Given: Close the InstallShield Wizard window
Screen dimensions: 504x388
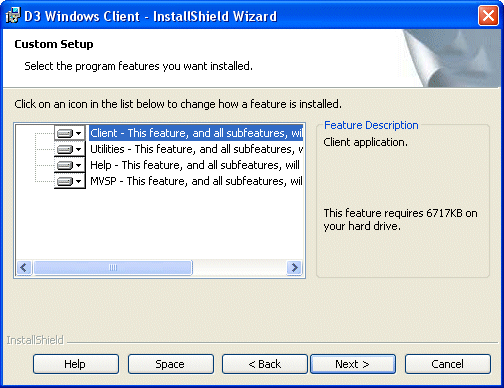Looking at the screenshot, I should pos(488,16).
